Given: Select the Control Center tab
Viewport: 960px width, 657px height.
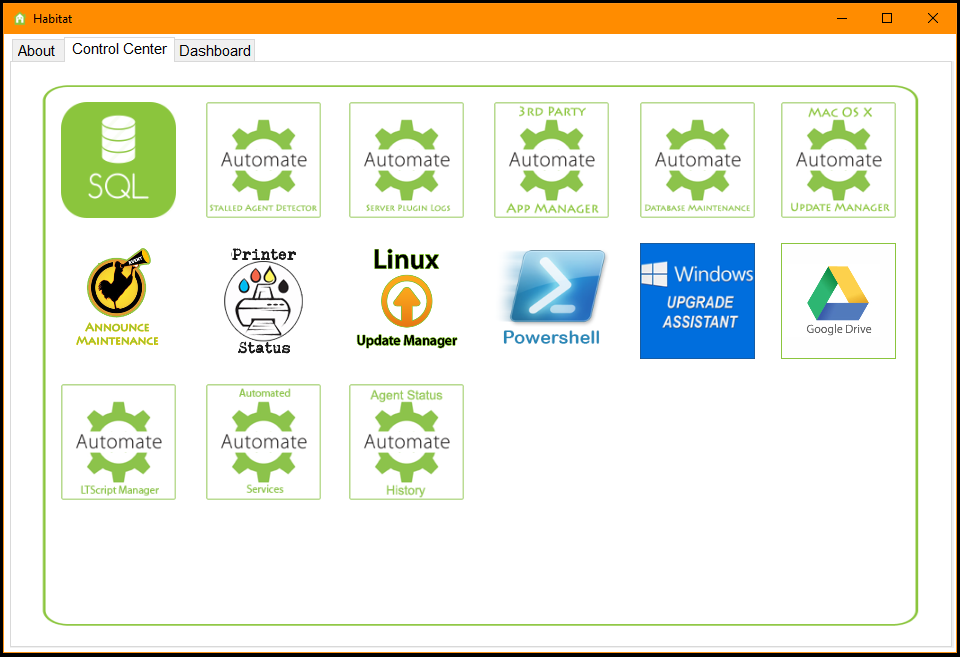Looking at the screenshot, I should 119,49.
